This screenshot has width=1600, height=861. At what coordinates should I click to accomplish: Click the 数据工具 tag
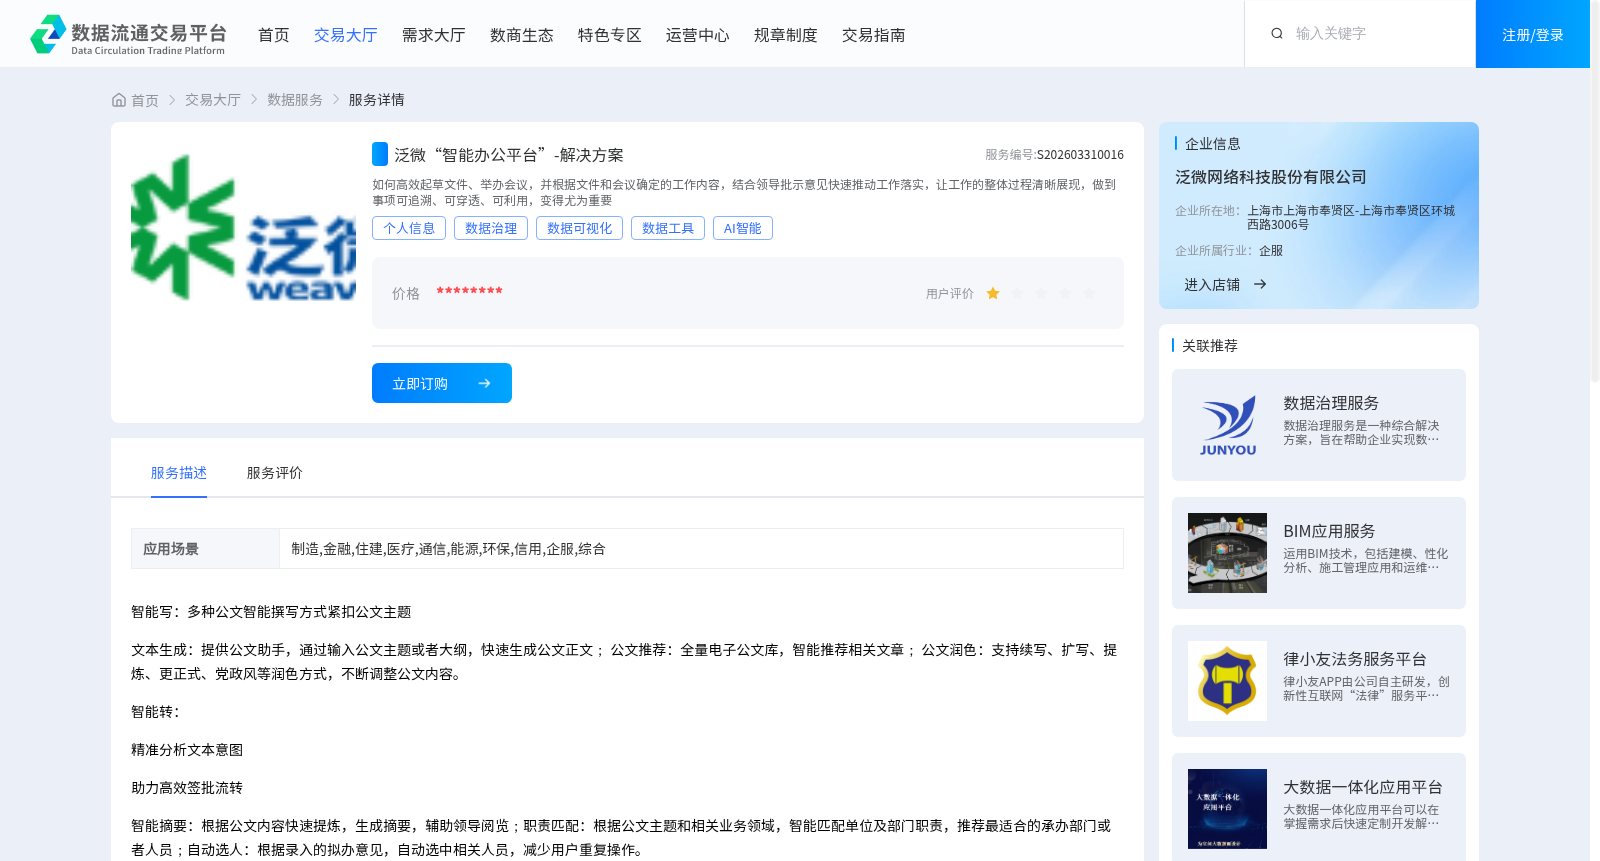(668, 228)
